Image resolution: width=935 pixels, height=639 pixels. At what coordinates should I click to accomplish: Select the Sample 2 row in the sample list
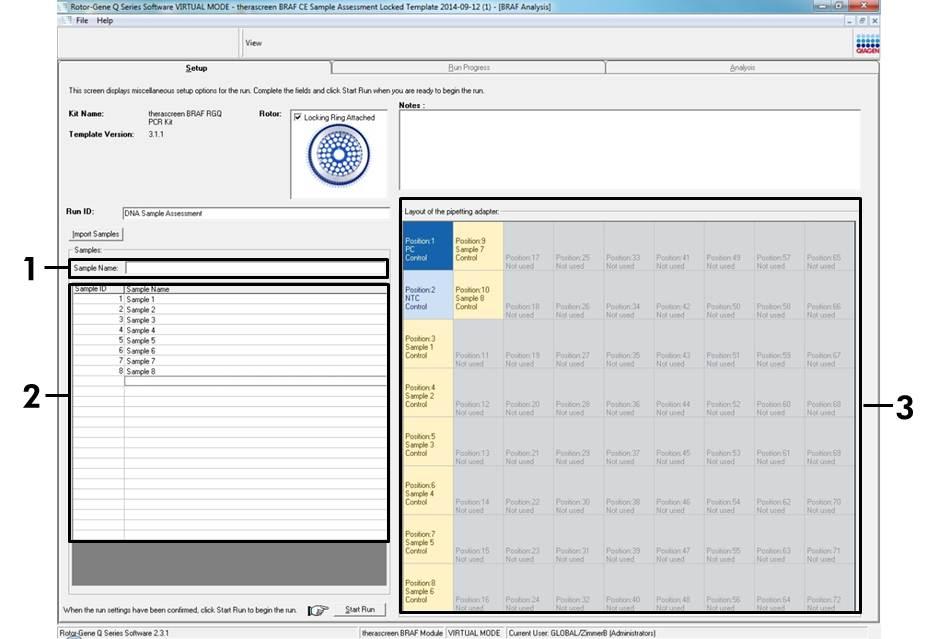click(230, 310)
